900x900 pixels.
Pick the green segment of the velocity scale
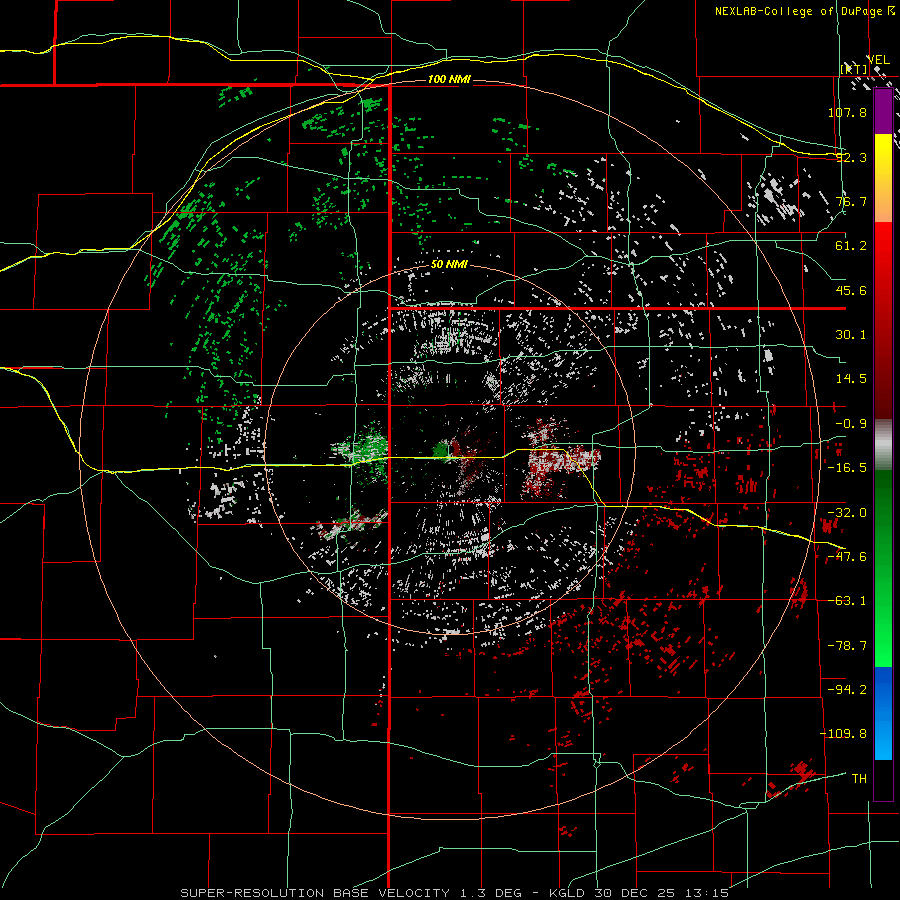[x=883, y=569]
